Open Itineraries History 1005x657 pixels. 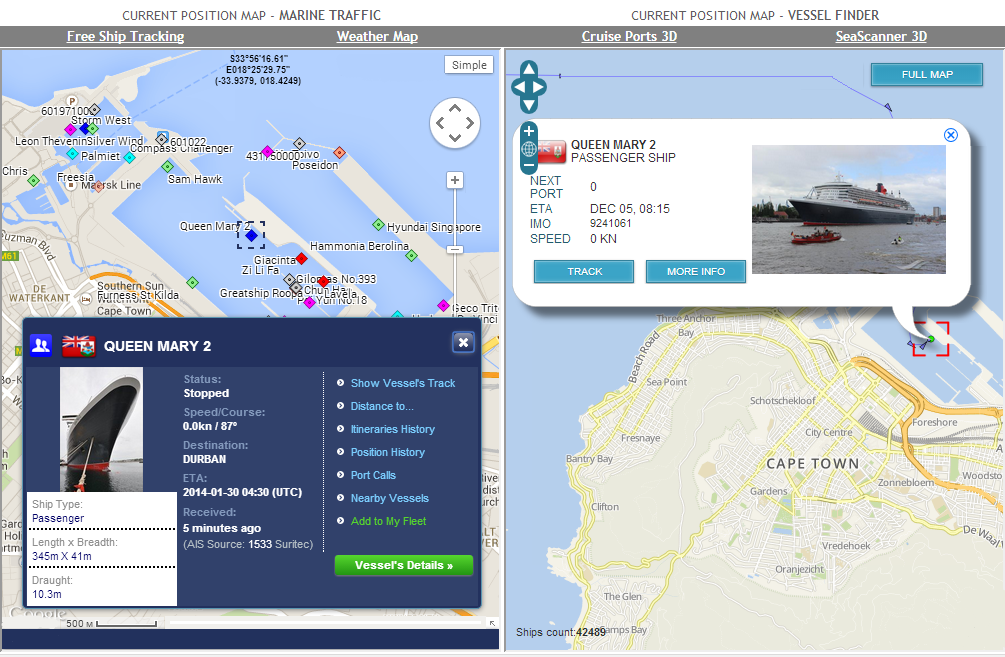pos(392,429)
